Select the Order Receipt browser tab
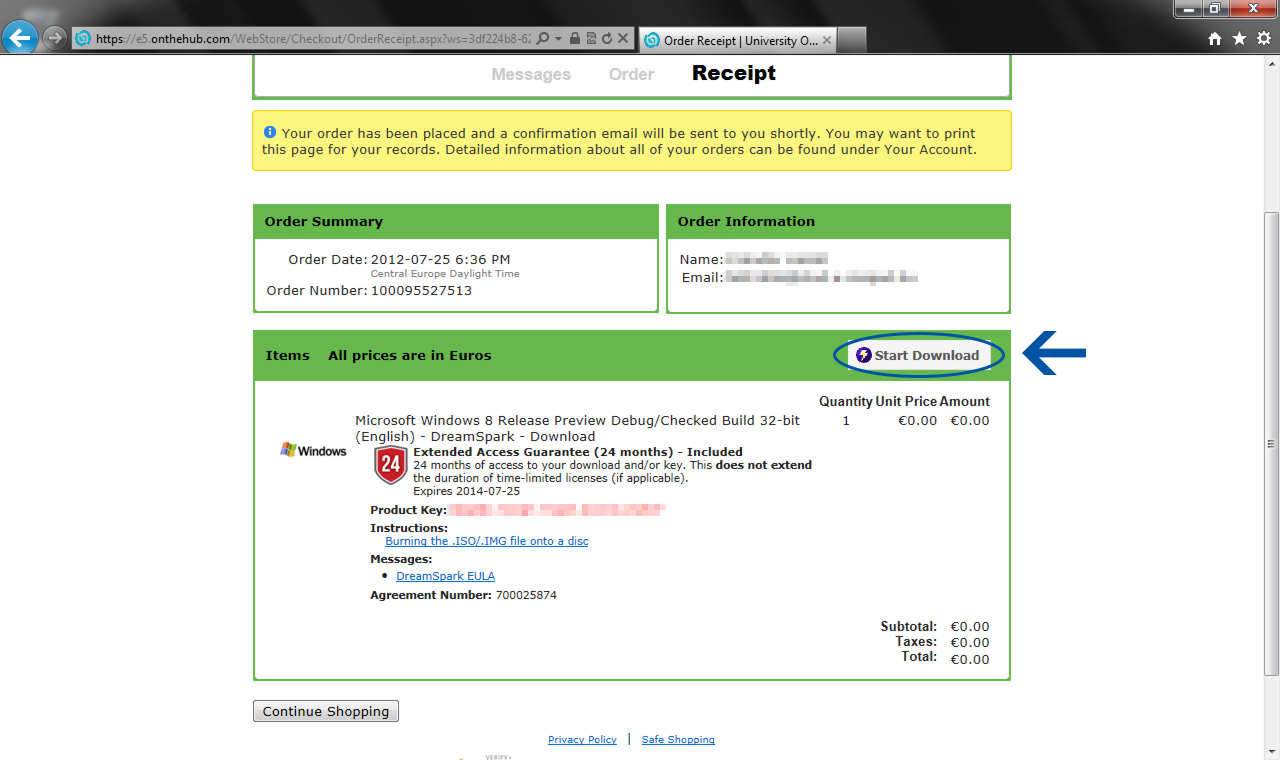The image size is (1280, 760). 737,40
